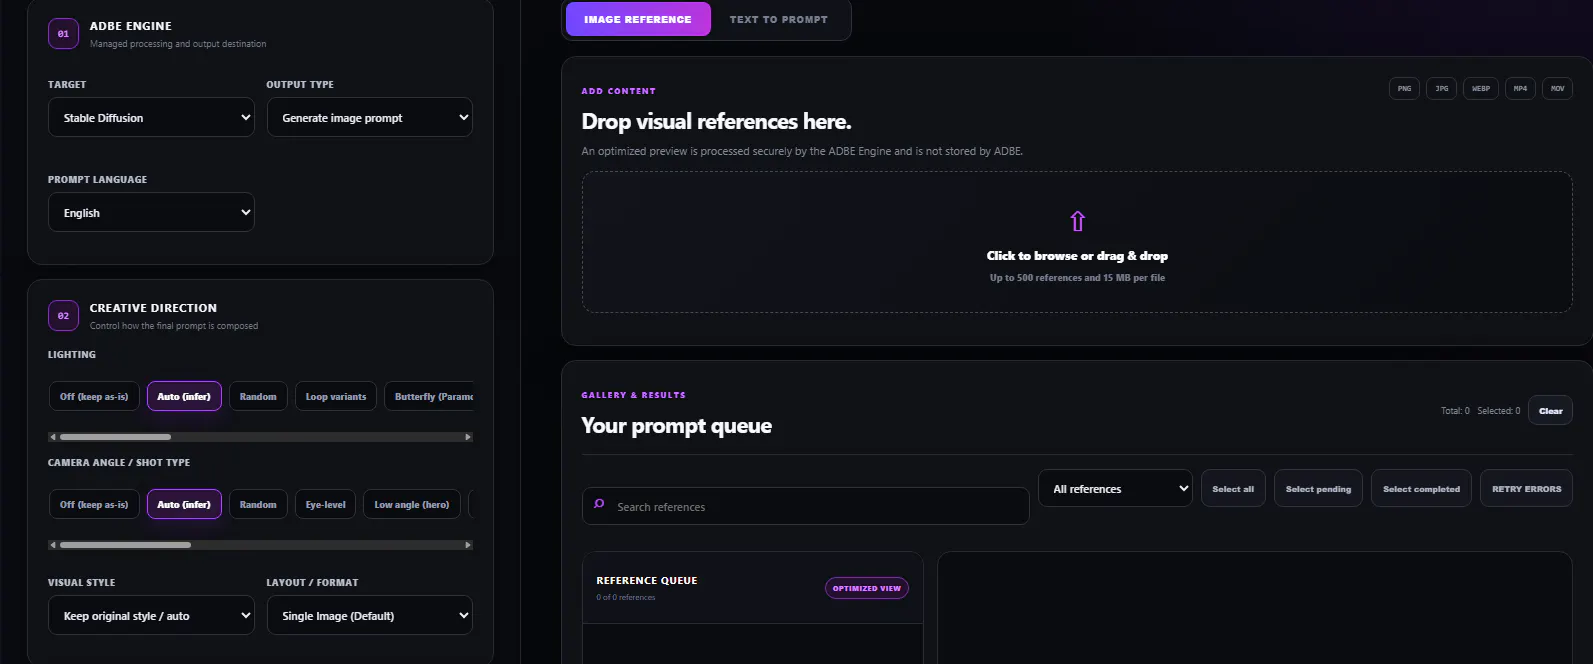Click the MP4 format badge

tap(1520, 89)
